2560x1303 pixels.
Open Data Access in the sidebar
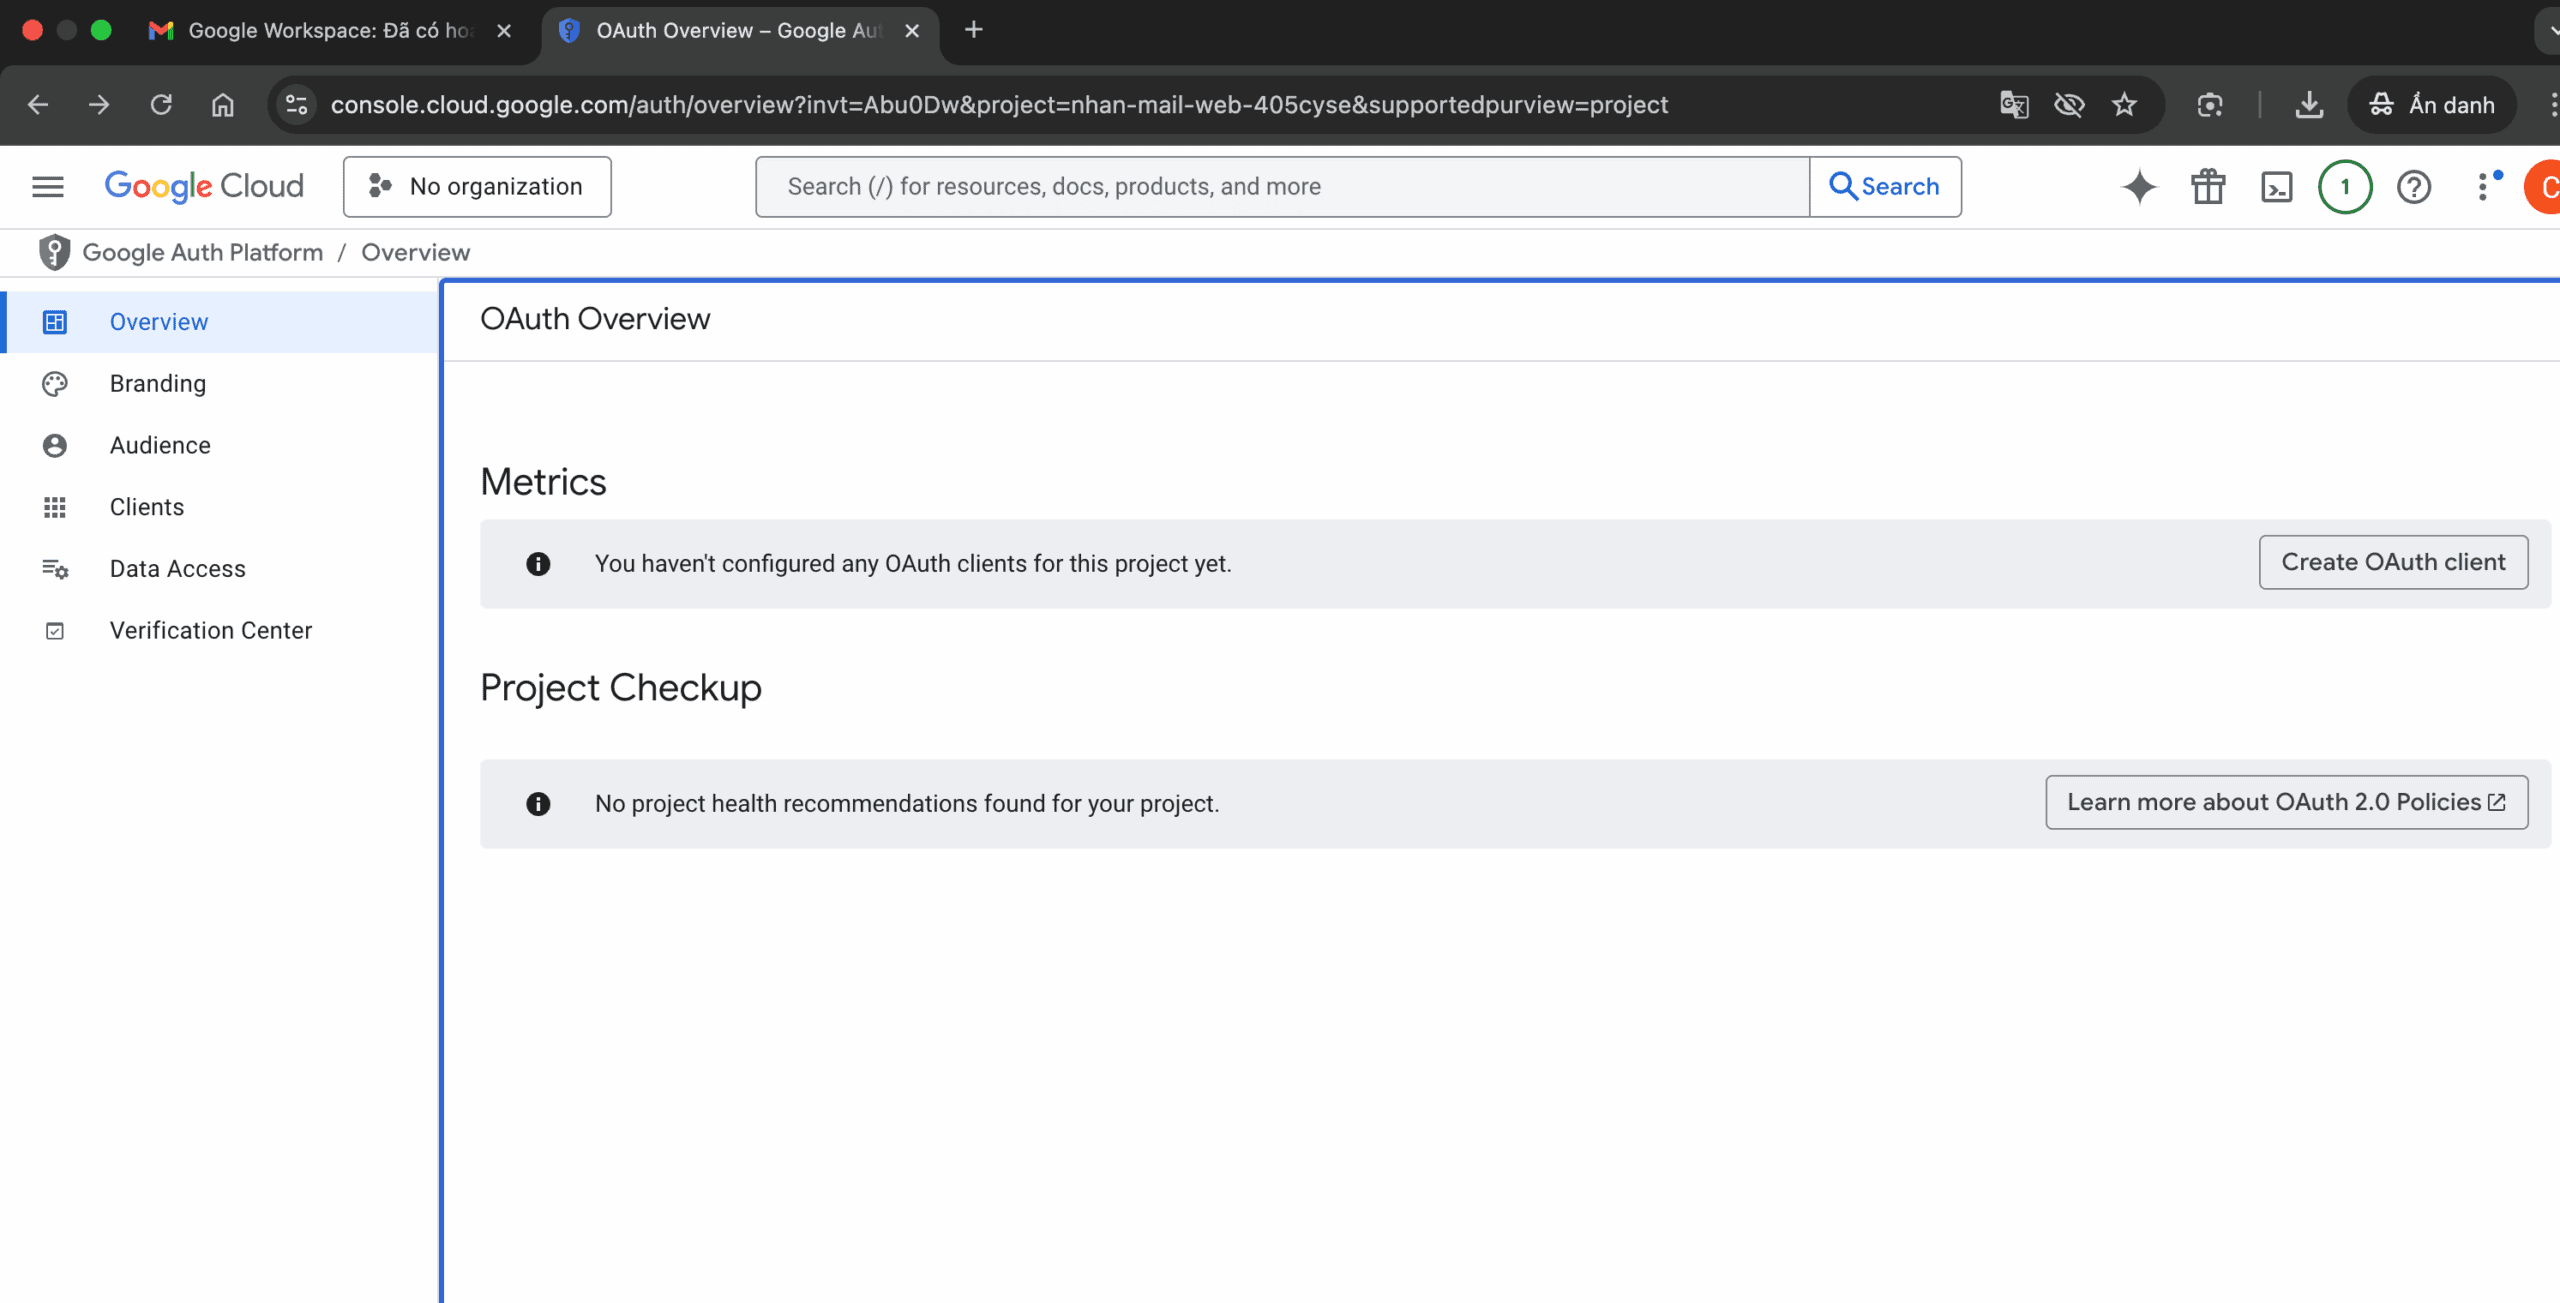click(x=220, y=569)
